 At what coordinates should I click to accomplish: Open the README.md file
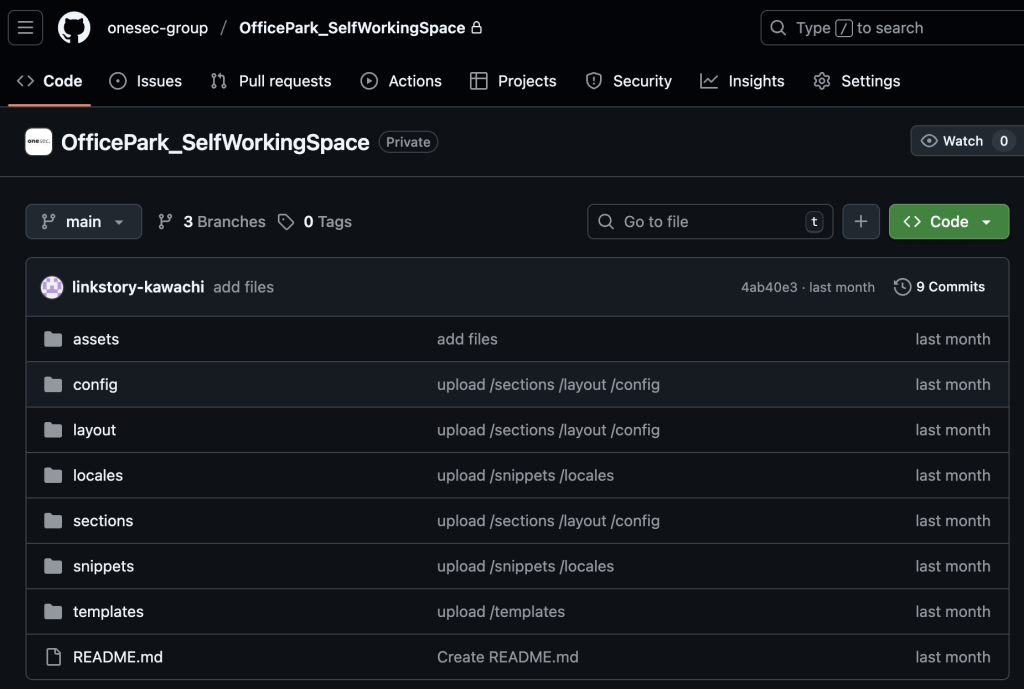[117, 657]
